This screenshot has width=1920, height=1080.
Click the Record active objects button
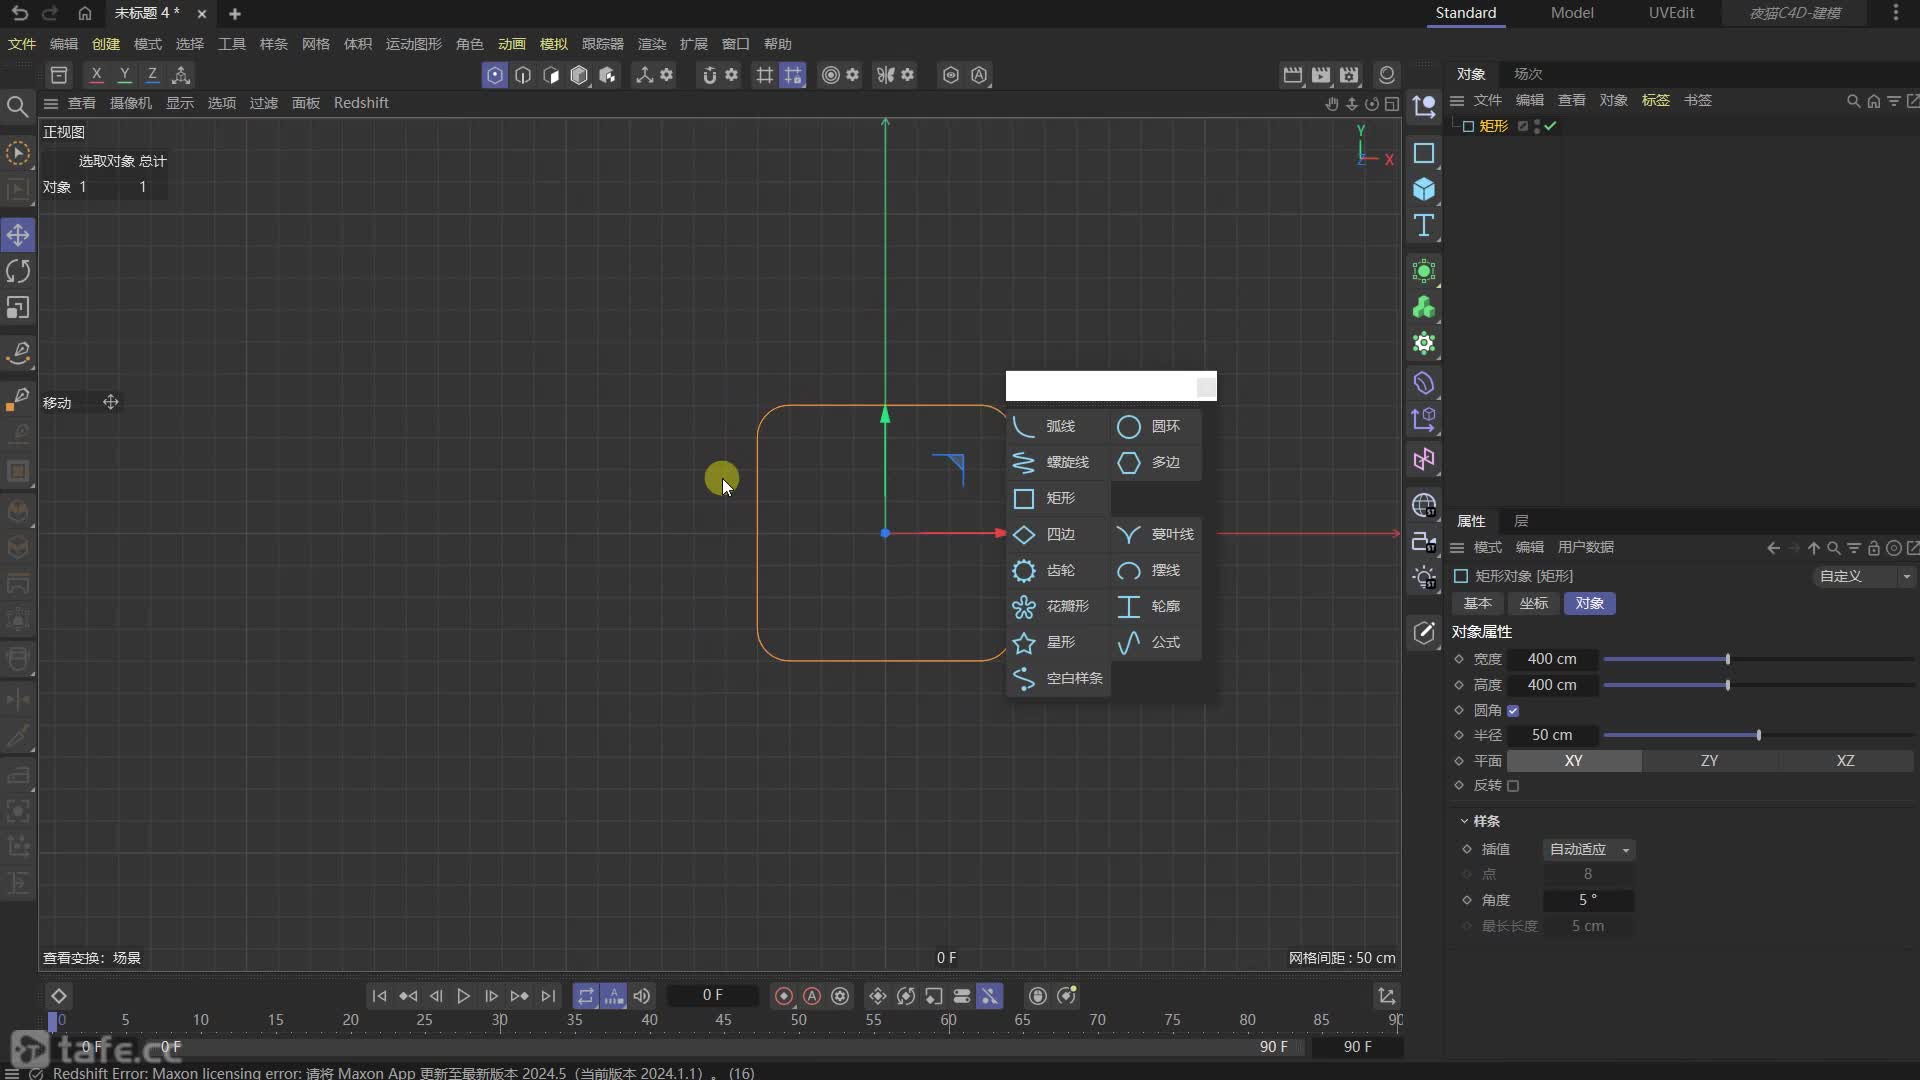784,996
